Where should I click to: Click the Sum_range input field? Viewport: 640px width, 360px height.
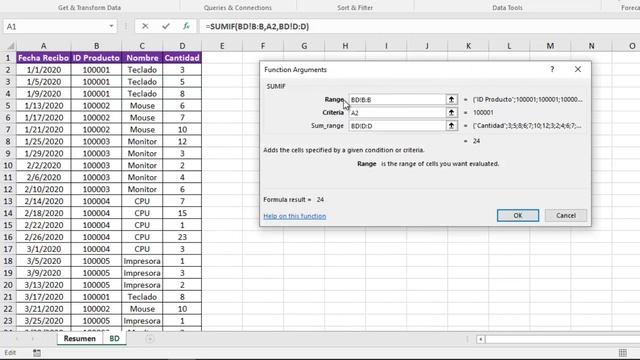click(x=397, y=126)
